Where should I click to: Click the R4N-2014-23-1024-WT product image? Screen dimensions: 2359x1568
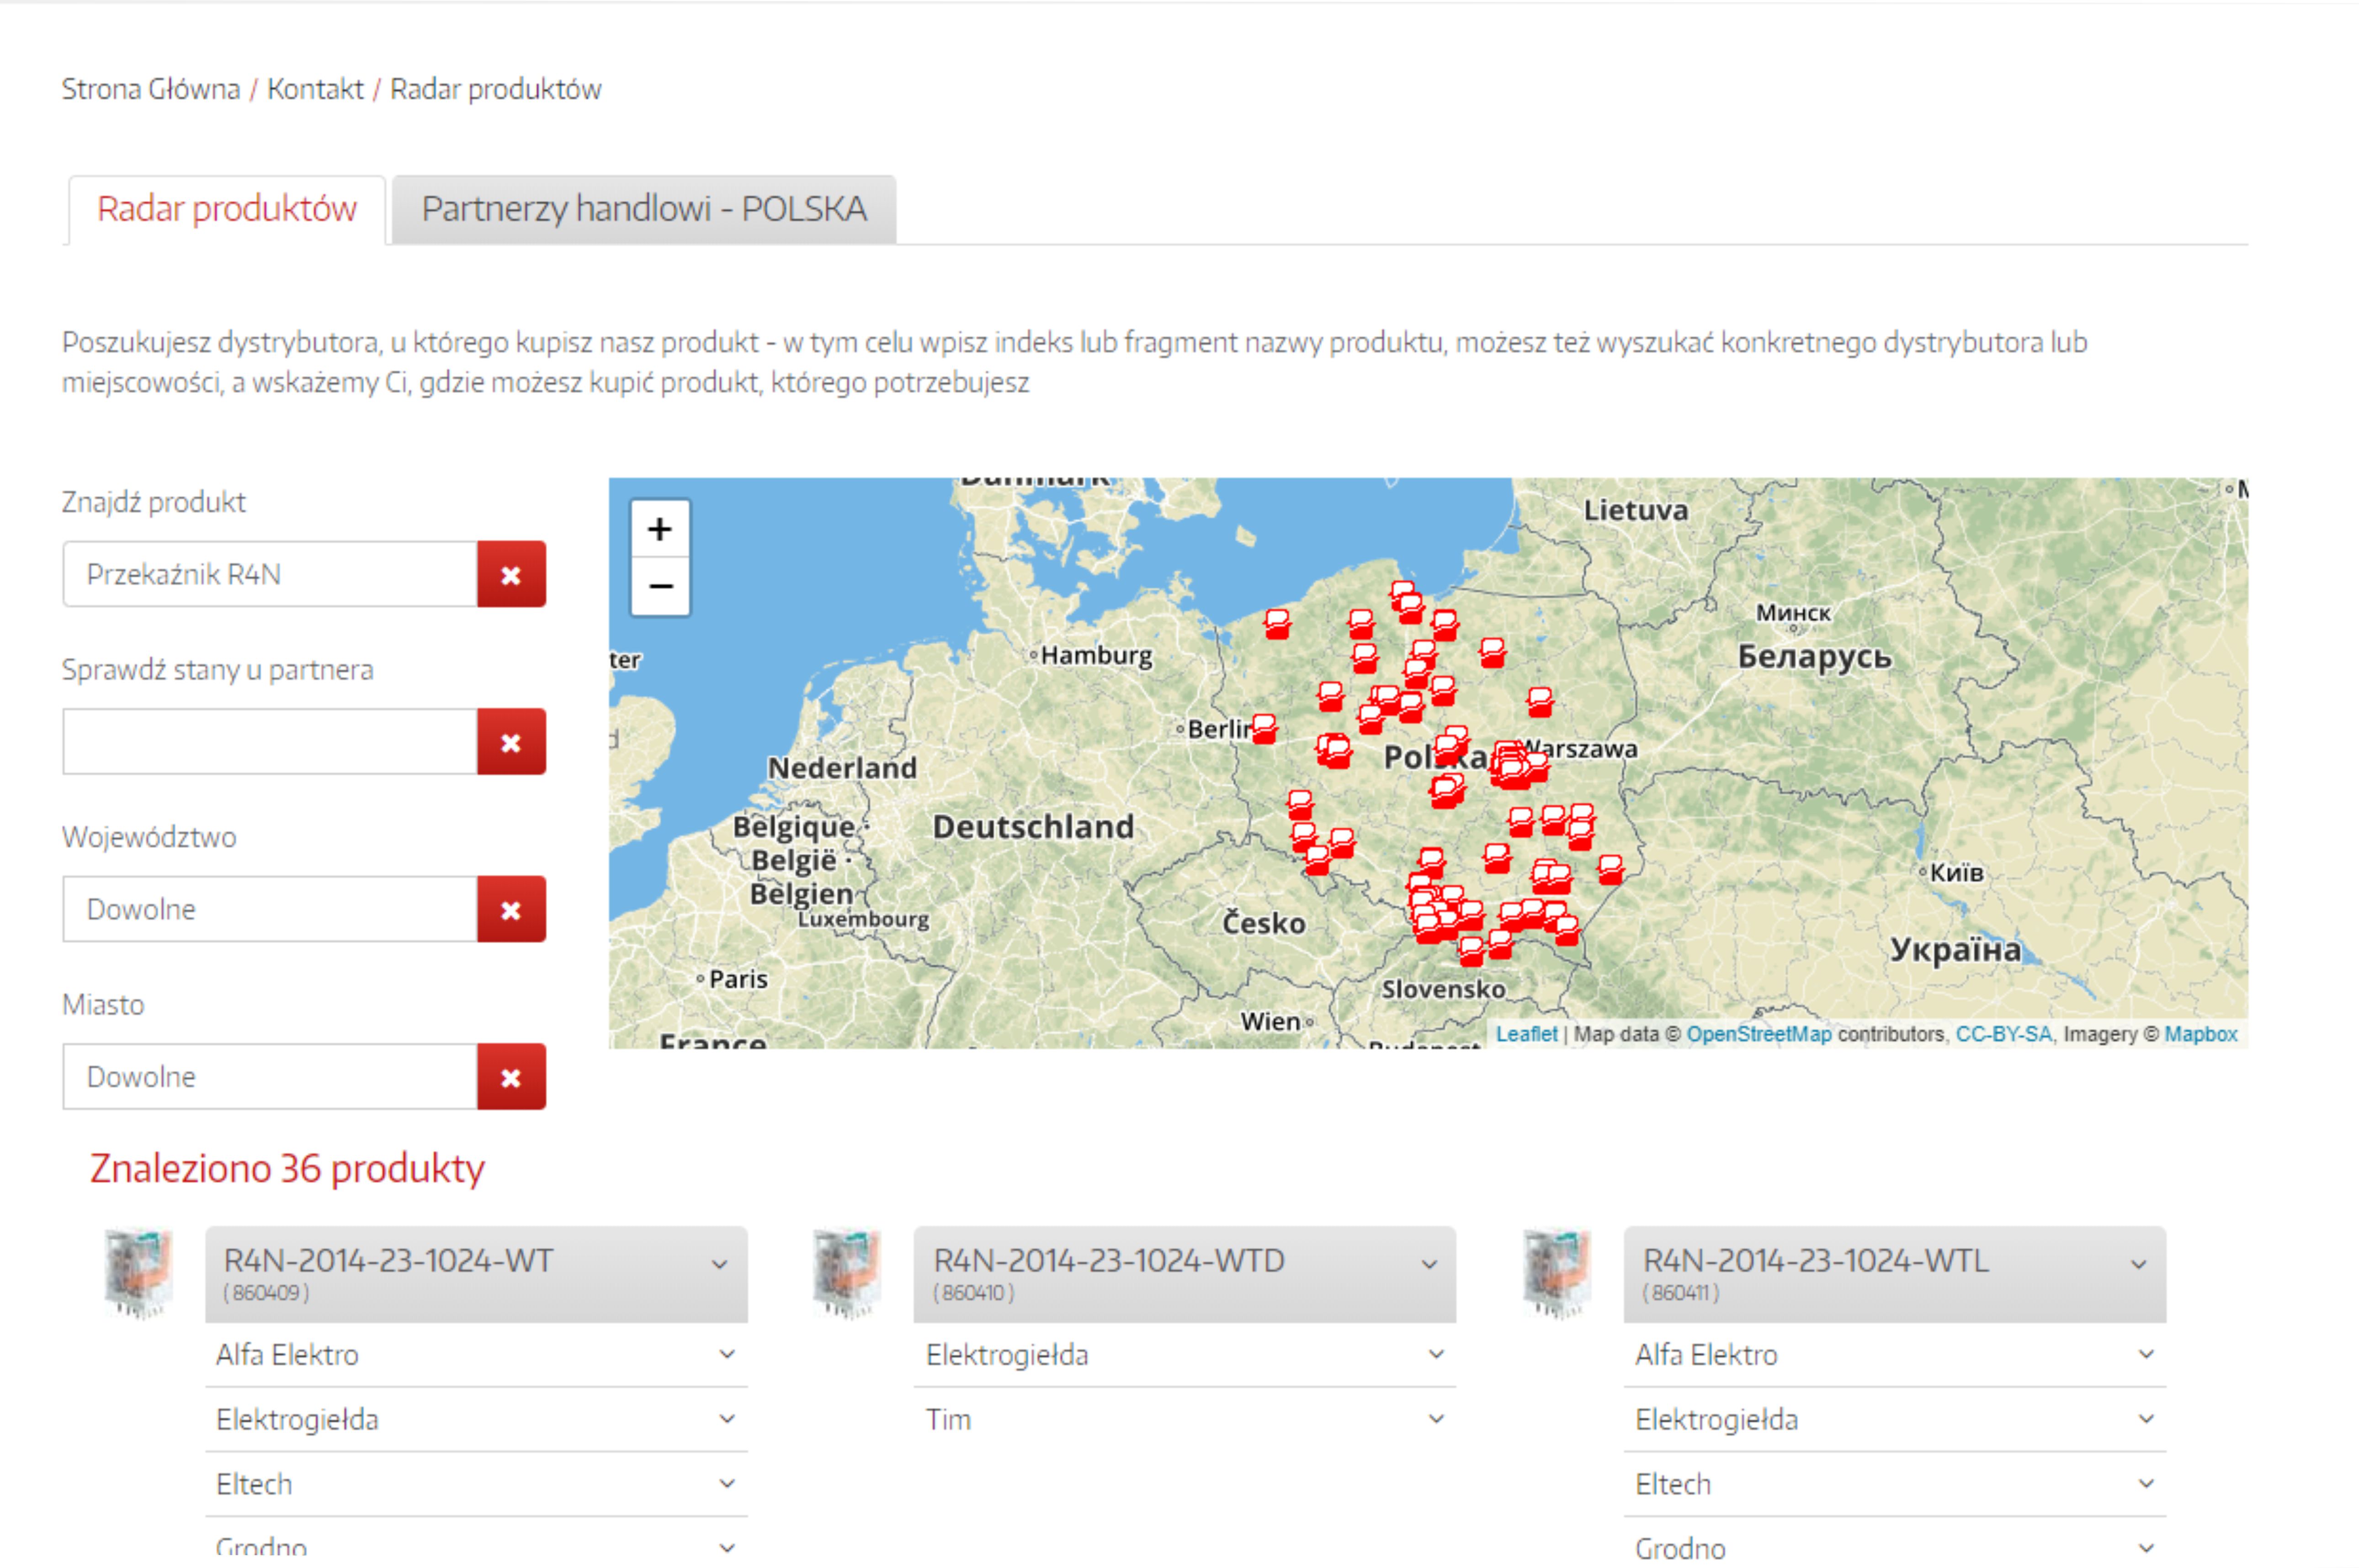[x=139, y=1272]
